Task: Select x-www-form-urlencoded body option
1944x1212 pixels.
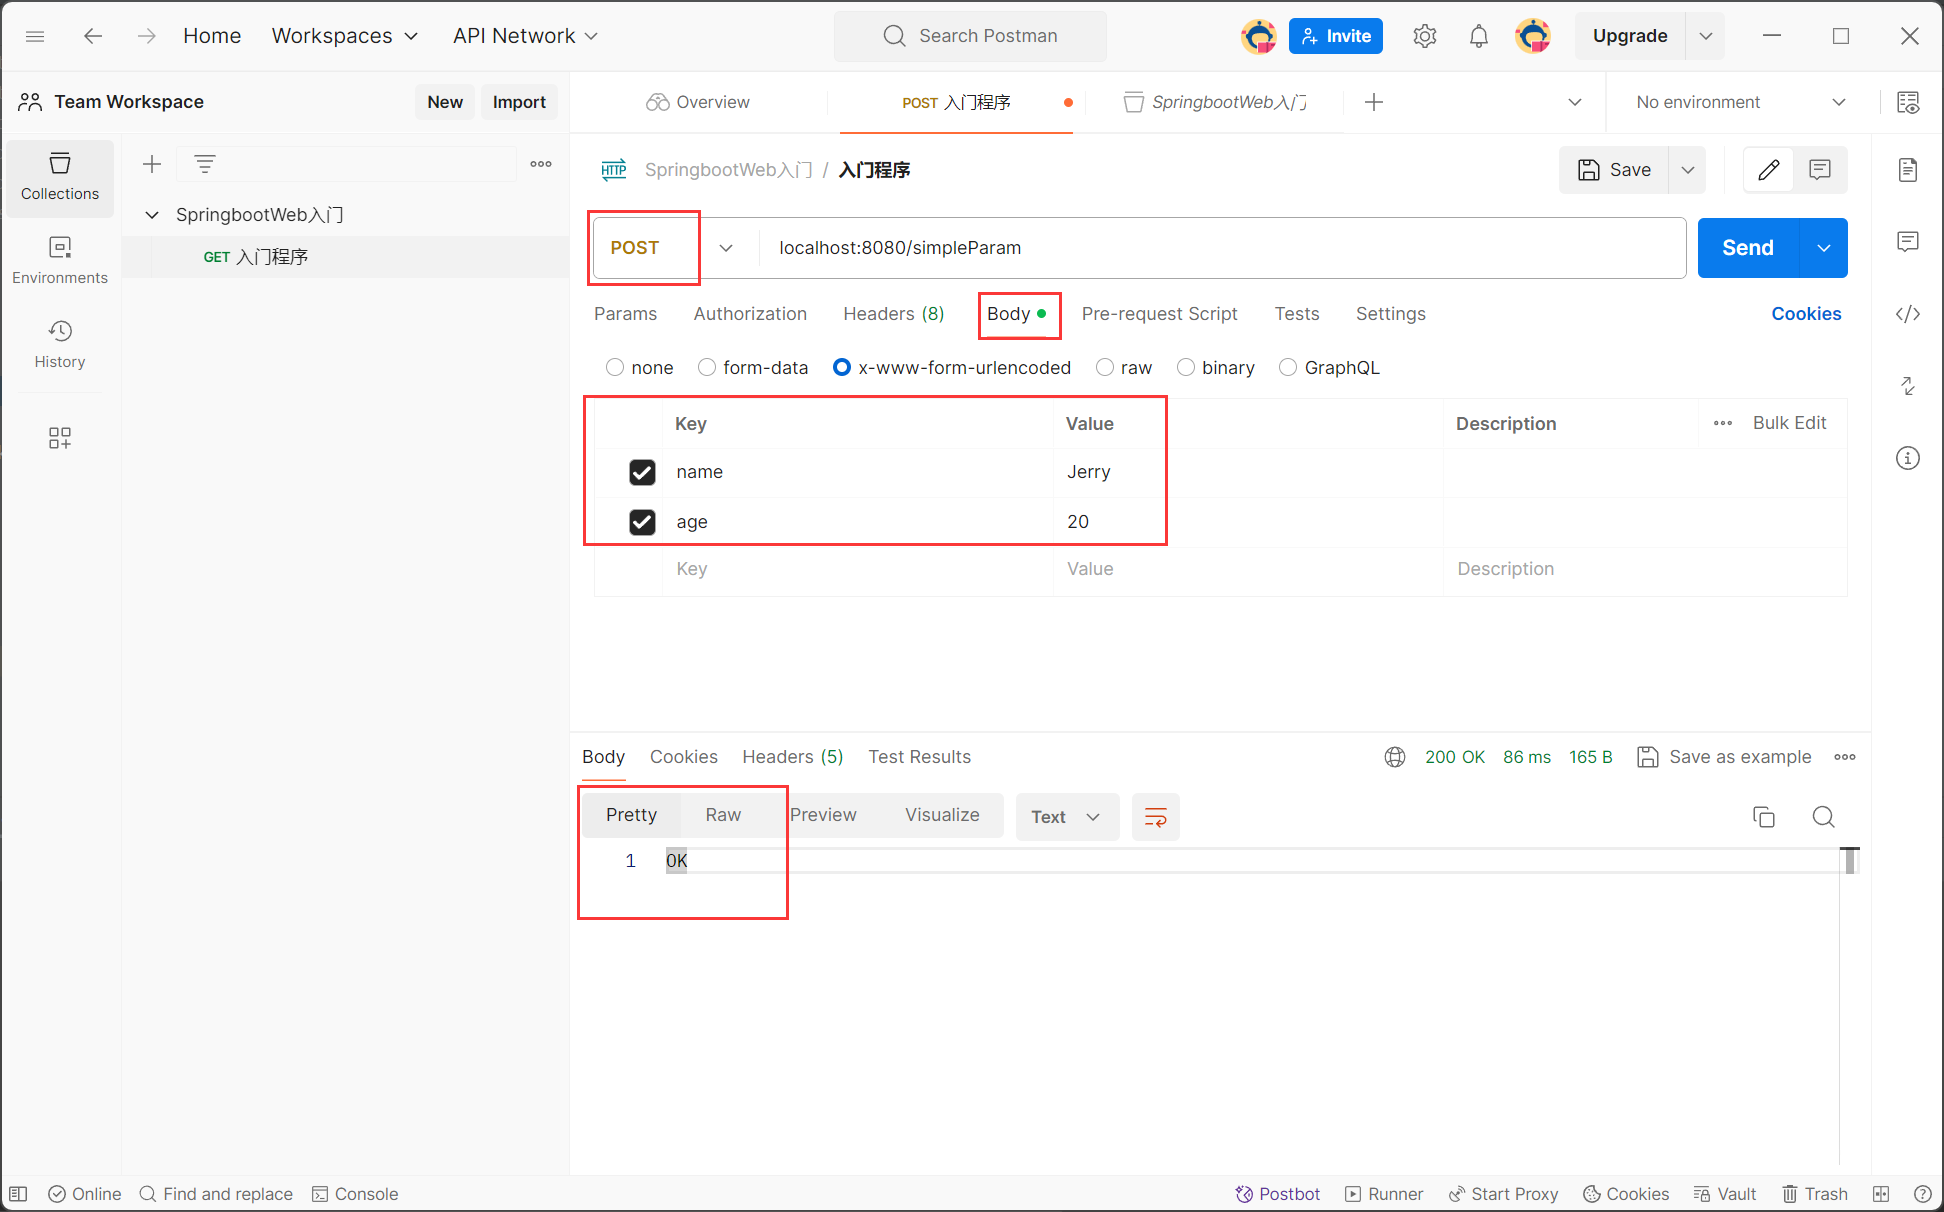Action: (842, 368)
